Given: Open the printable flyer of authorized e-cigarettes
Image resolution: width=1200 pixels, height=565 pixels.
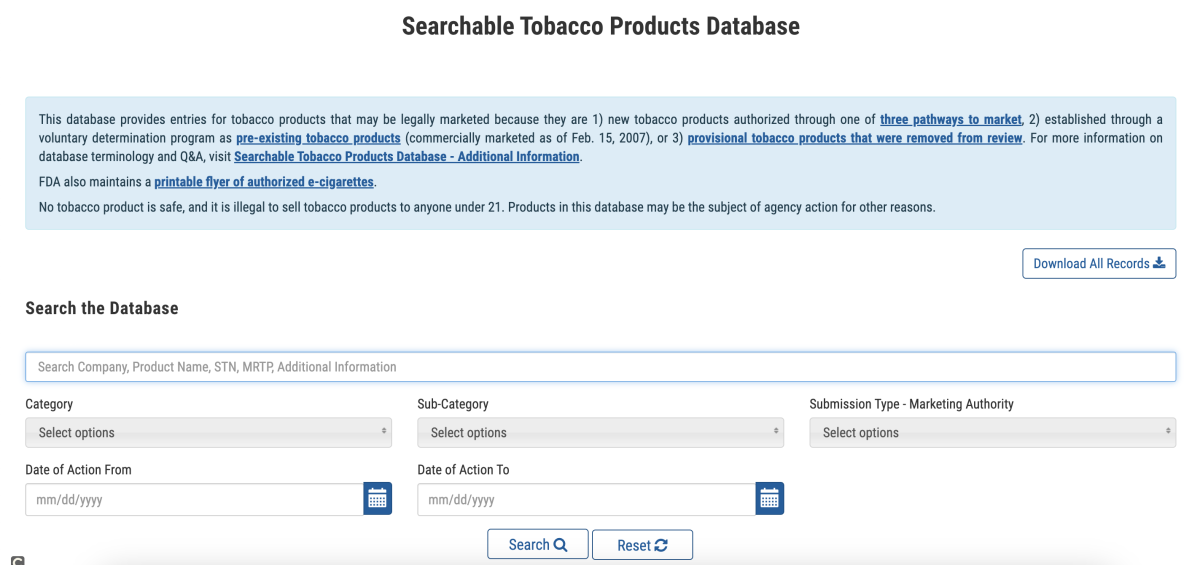Looking at the screenshot, I should pyautogui.click(x=264, y=182).
